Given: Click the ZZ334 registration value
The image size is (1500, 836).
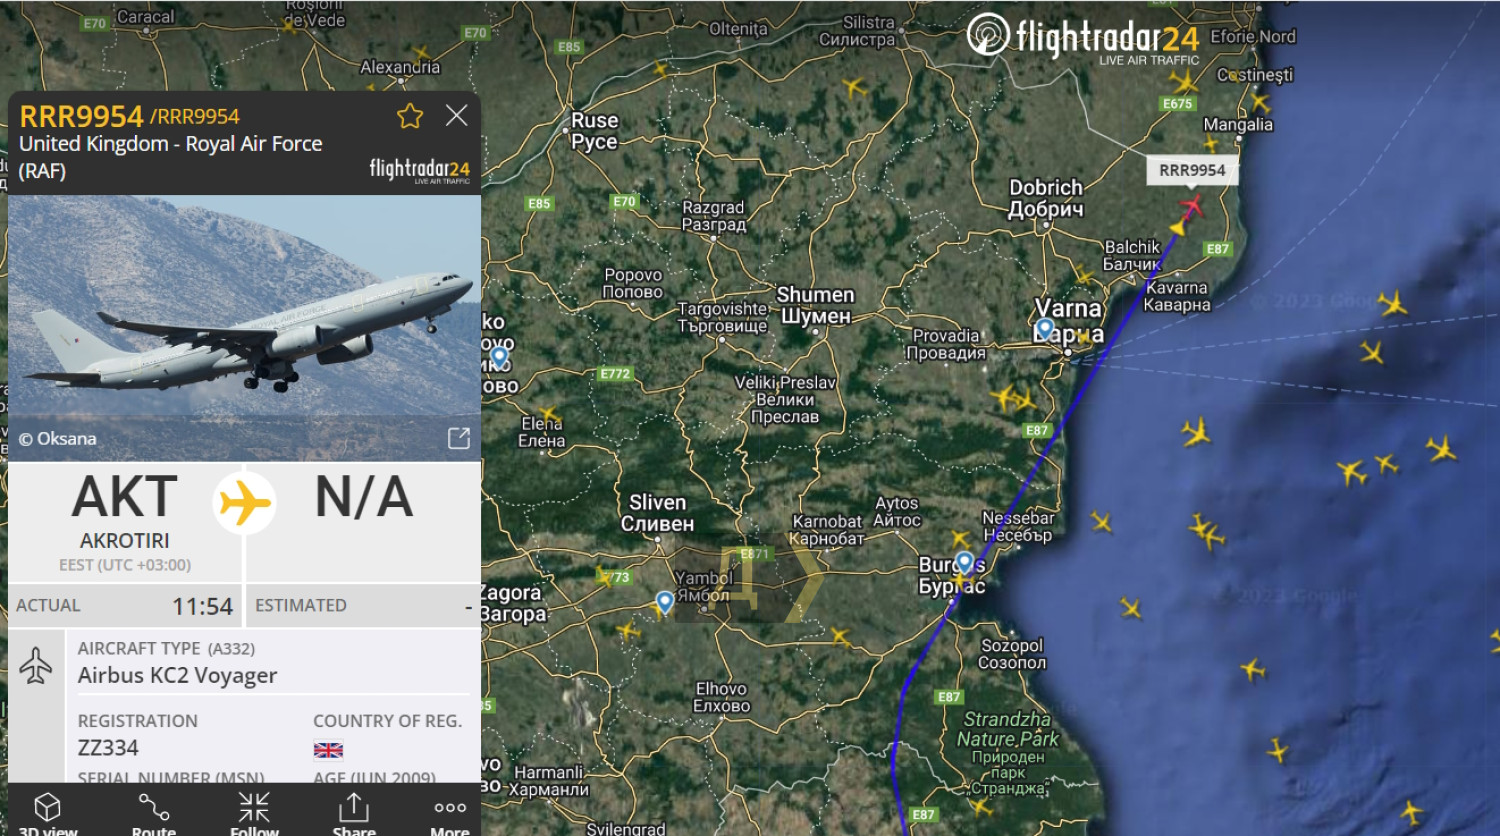Looking at the screenshot, I should [x=108, y=748].
